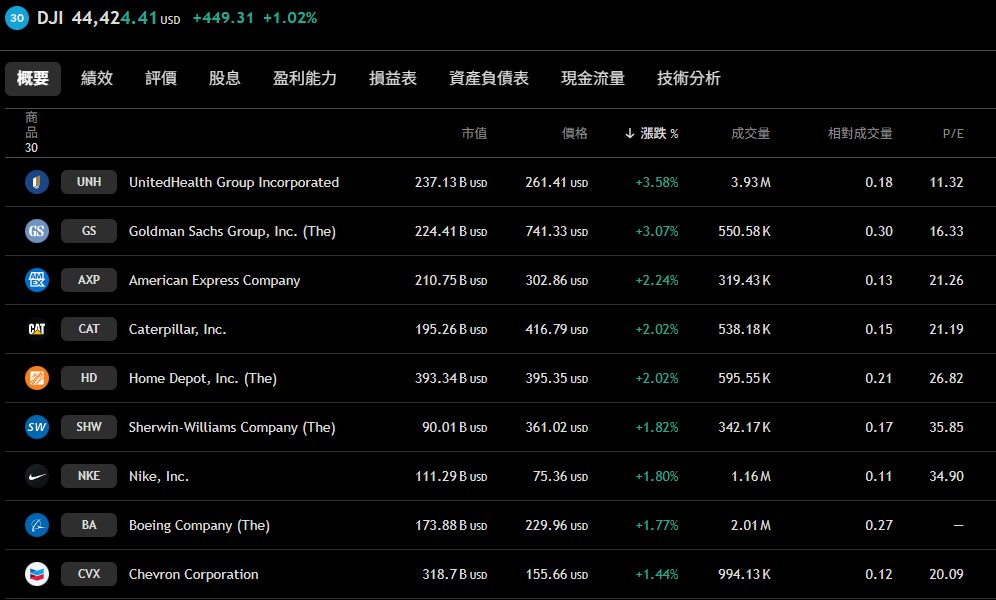Click the Home Depot logo icon

tap(37, 378)
